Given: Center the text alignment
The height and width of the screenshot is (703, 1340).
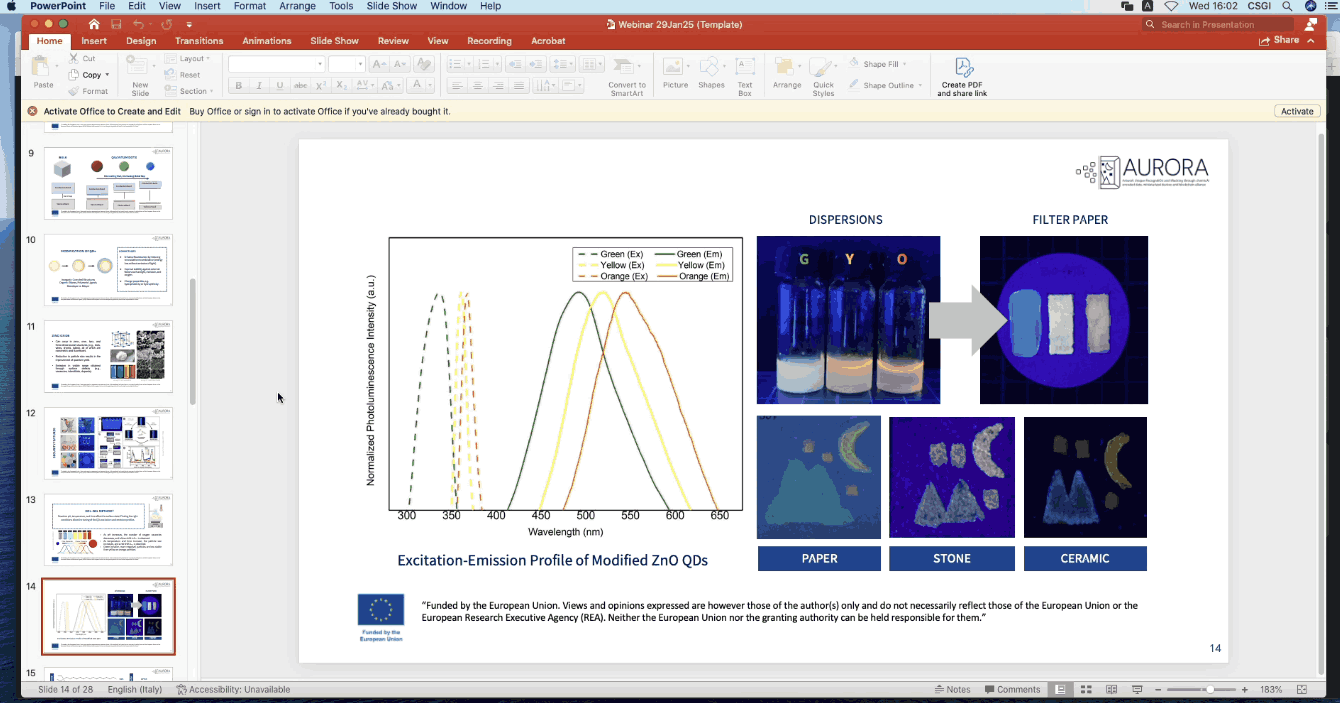Looking at the screenshot, I should click(477, 86).
